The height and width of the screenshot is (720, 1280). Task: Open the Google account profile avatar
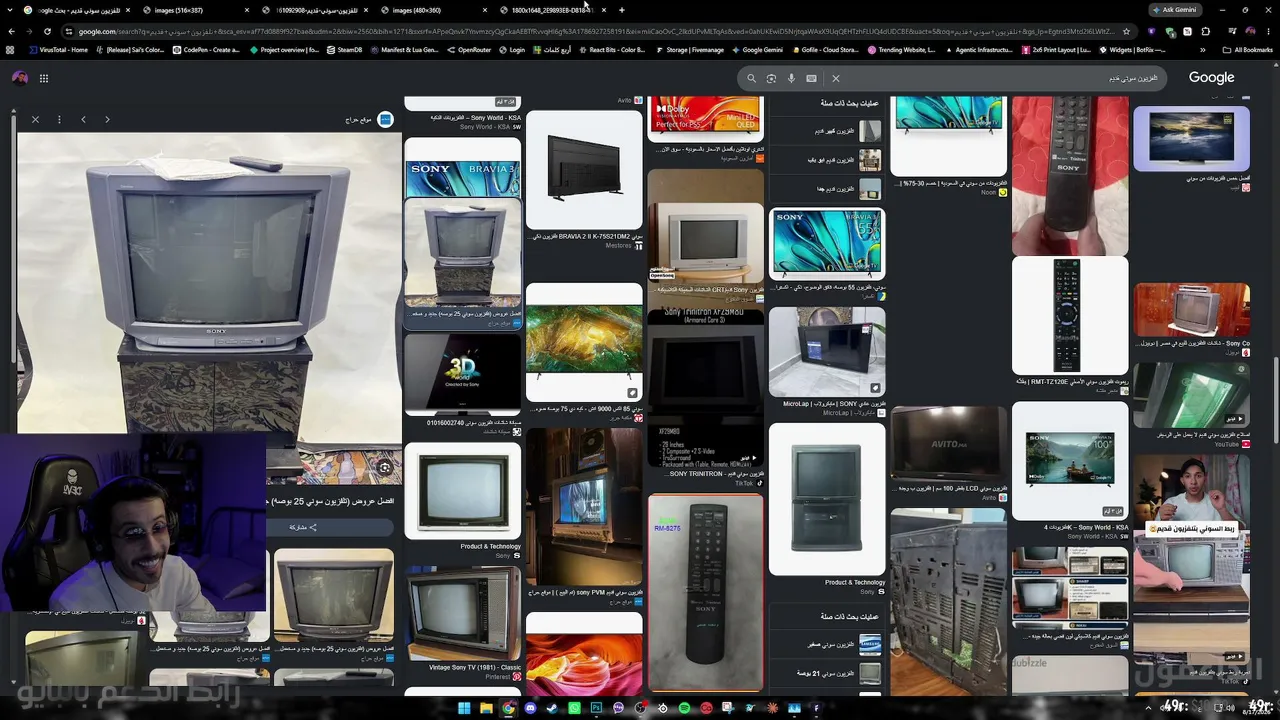(x=19, y=78)
